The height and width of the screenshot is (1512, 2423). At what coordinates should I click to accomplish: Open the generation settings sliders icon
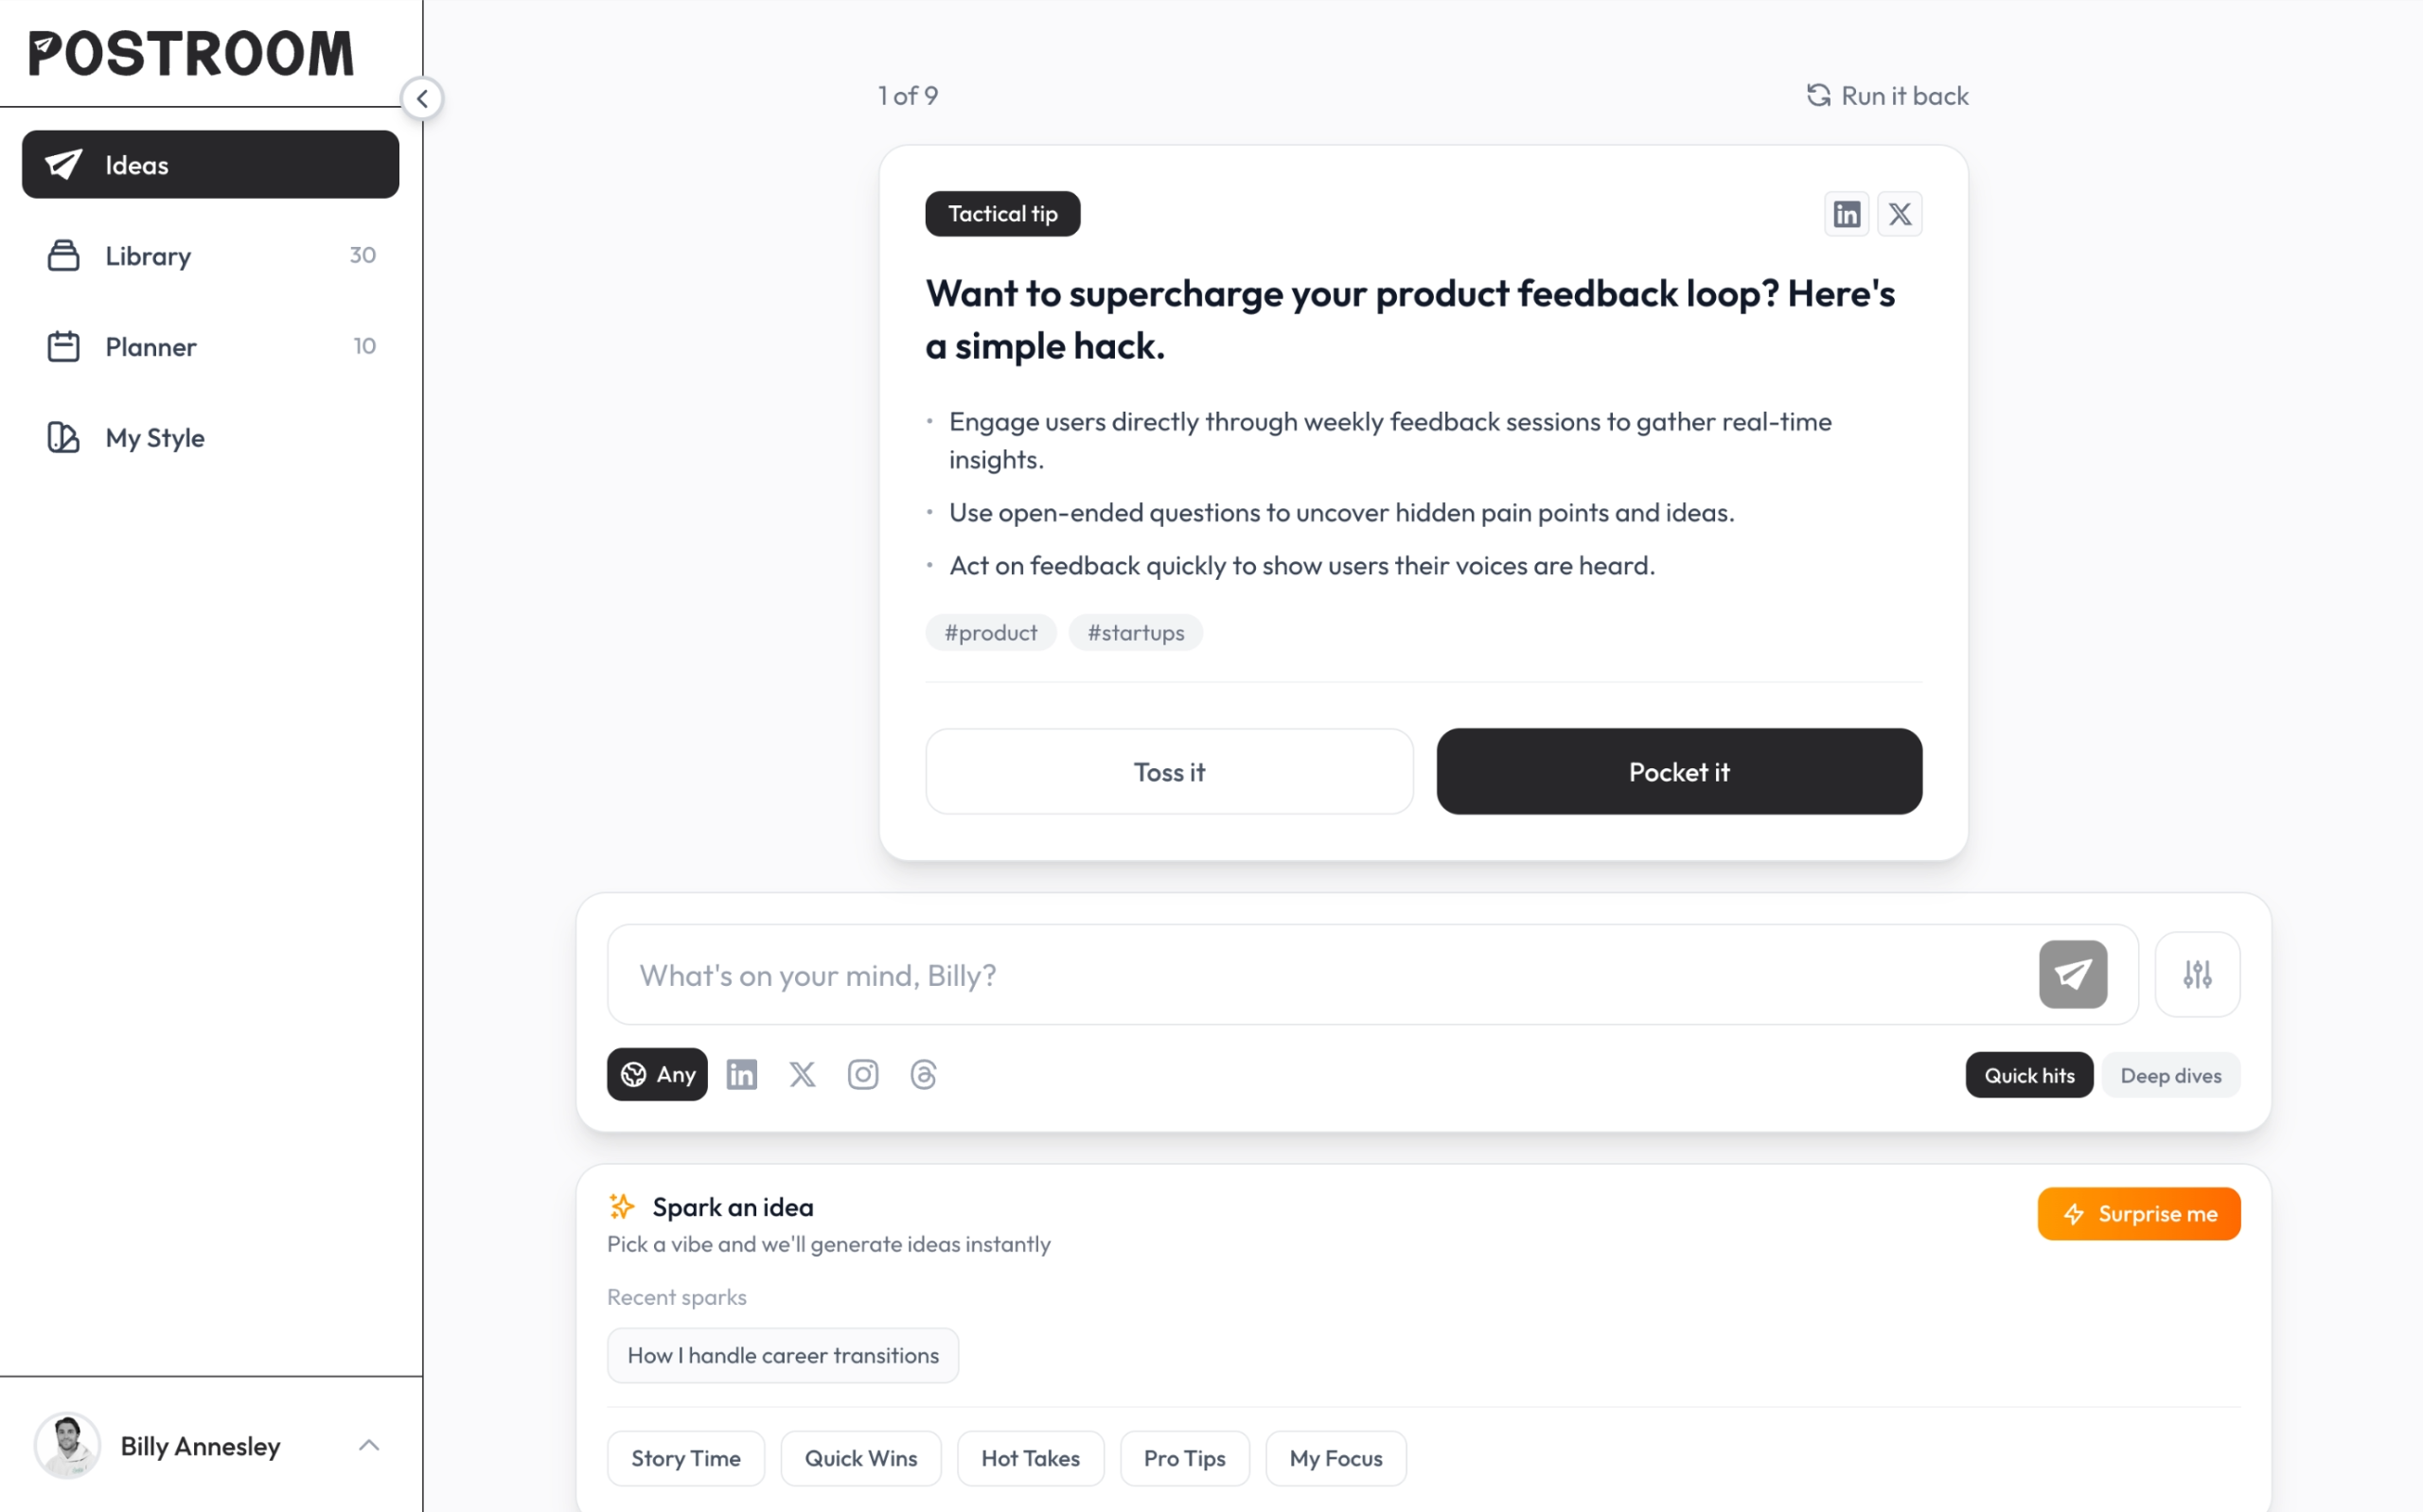tap(2197, 974)
